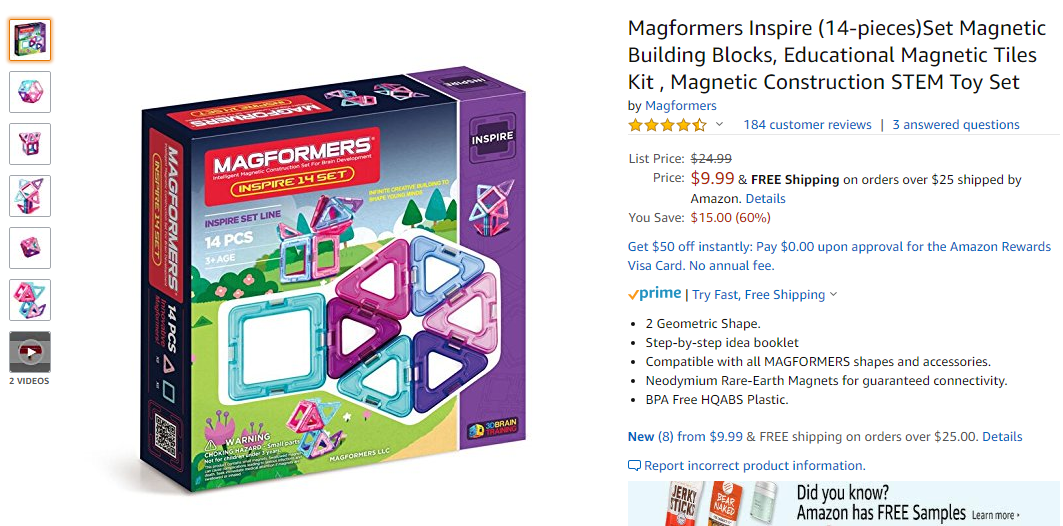Select the fifth thumbnail with pink cube
The height and width of the screenshot is (526, 1063).
pyautogui.click(x=30, y=247)
